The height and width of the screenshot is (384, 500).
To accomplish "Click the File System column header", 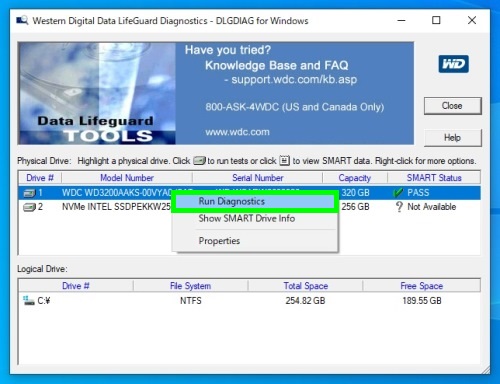I will [x=190, y=286].
